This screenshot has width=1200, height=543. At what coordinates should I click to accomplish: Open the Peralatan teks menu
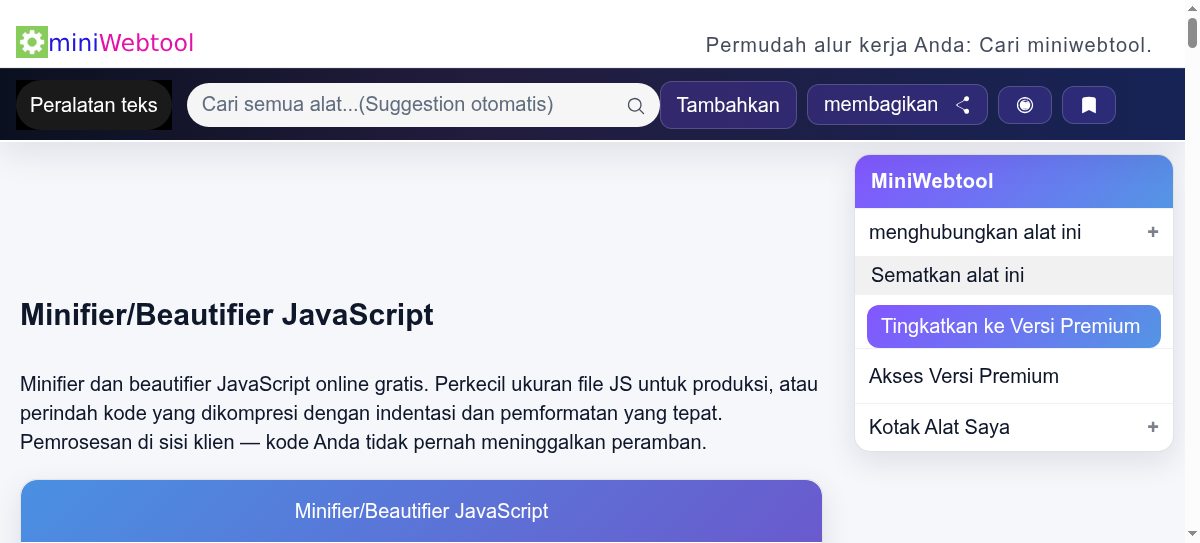94,105
